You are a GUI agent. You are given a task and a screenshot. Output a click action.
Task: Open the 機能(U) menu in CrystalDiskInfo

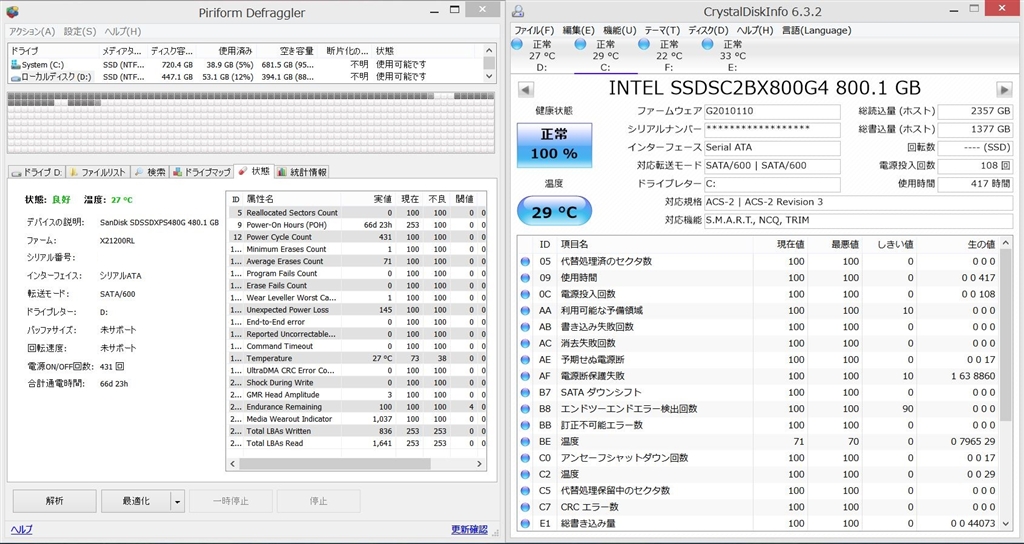click(619, 30)
